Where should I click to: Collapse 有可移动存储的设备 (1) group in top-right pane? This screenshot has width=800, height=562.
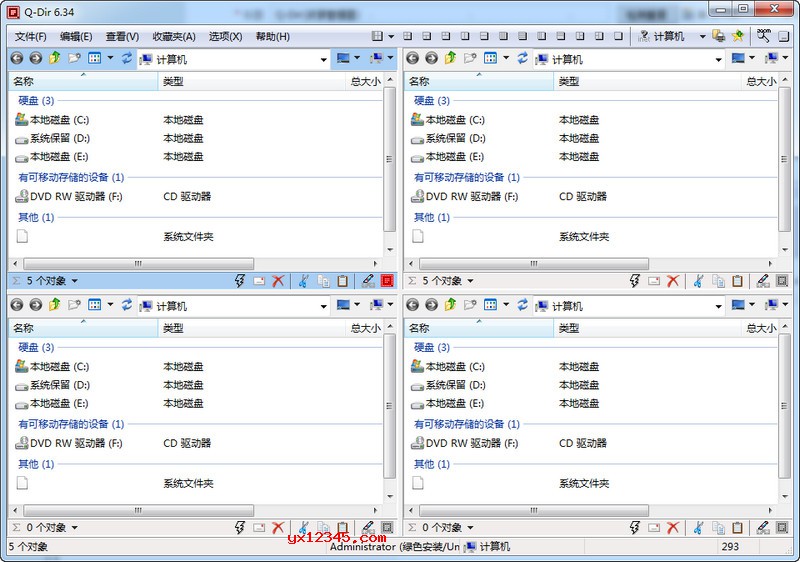click(x=467, y=177)
